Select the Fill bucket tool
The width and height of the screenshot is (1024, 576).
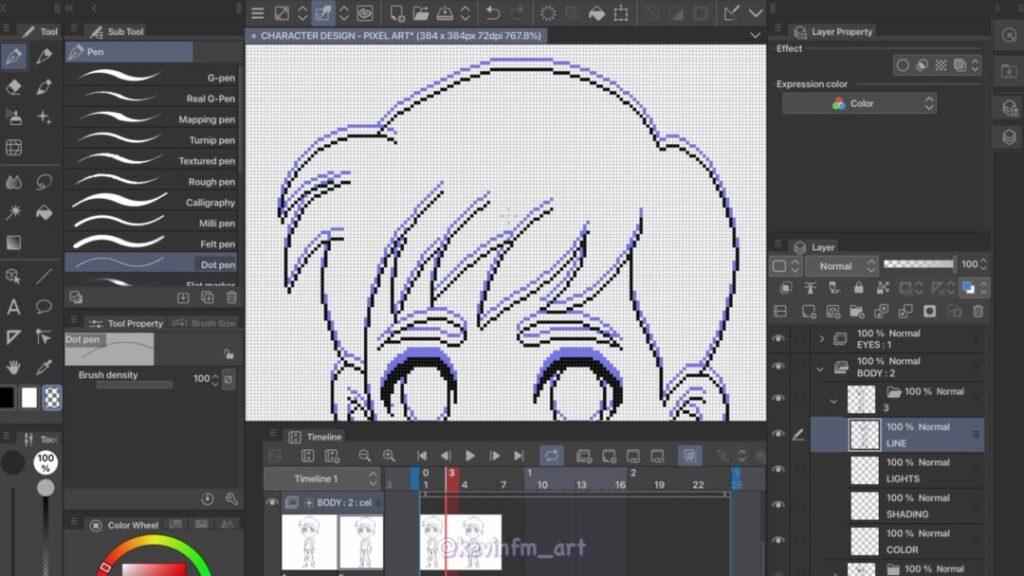pyautogui.click(x=44, y=212)
